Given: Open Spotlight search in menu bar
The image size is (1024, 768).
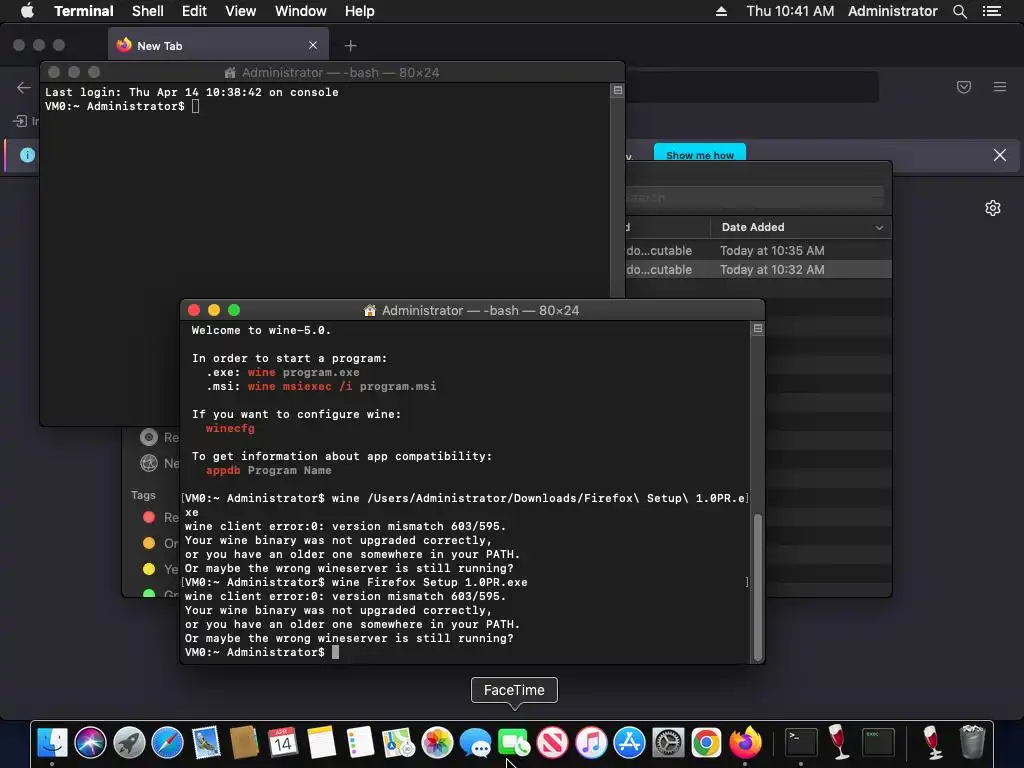Looking at the screenshot, I should click(x=959, y=11).
